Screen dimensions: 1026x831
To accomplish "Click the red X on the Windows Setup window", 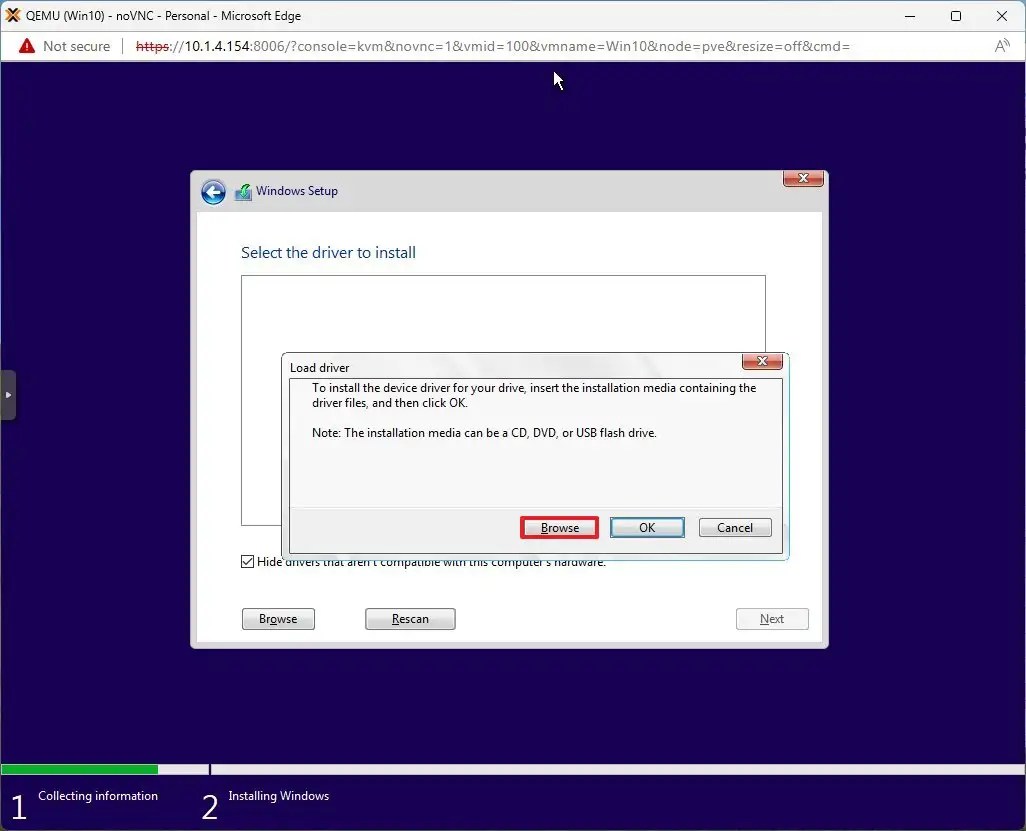I will click(x=803, y=178).
